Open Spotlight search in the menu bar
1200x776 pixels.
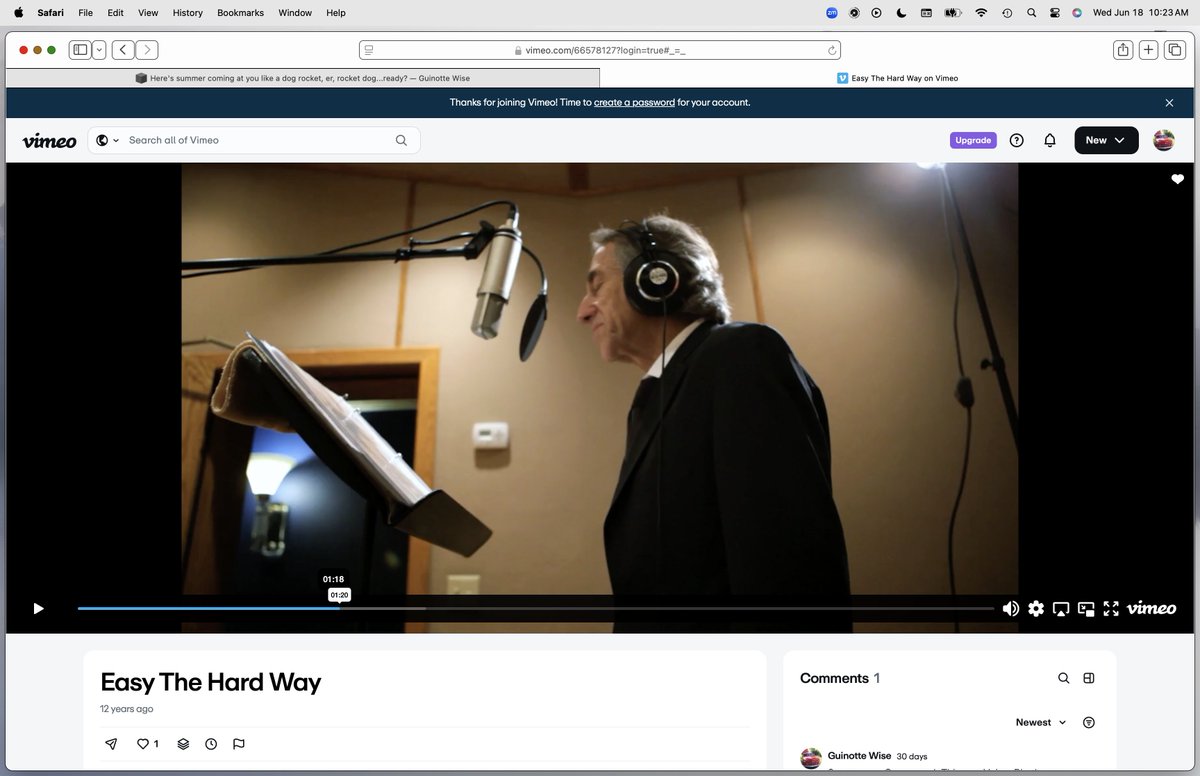[1031, 13]
